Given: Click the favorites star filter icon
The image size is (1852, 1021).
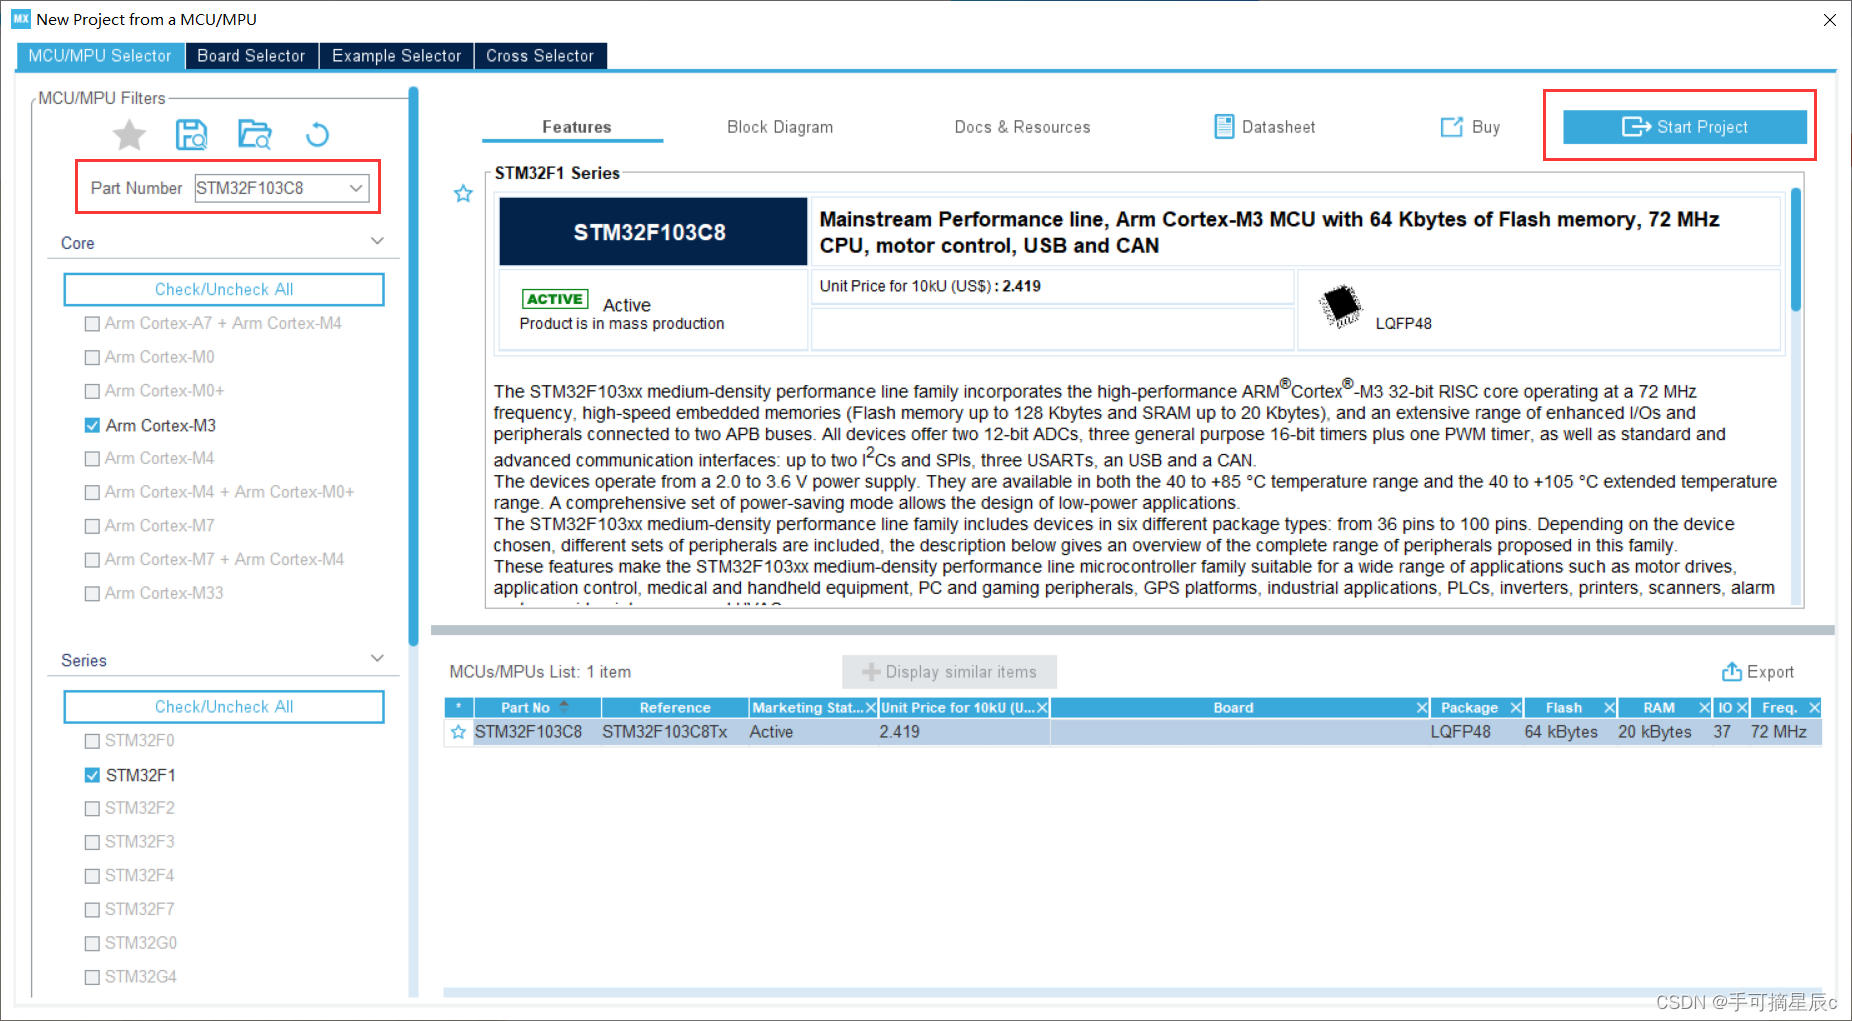Looking at the screenshot, I should coord(129,134).
